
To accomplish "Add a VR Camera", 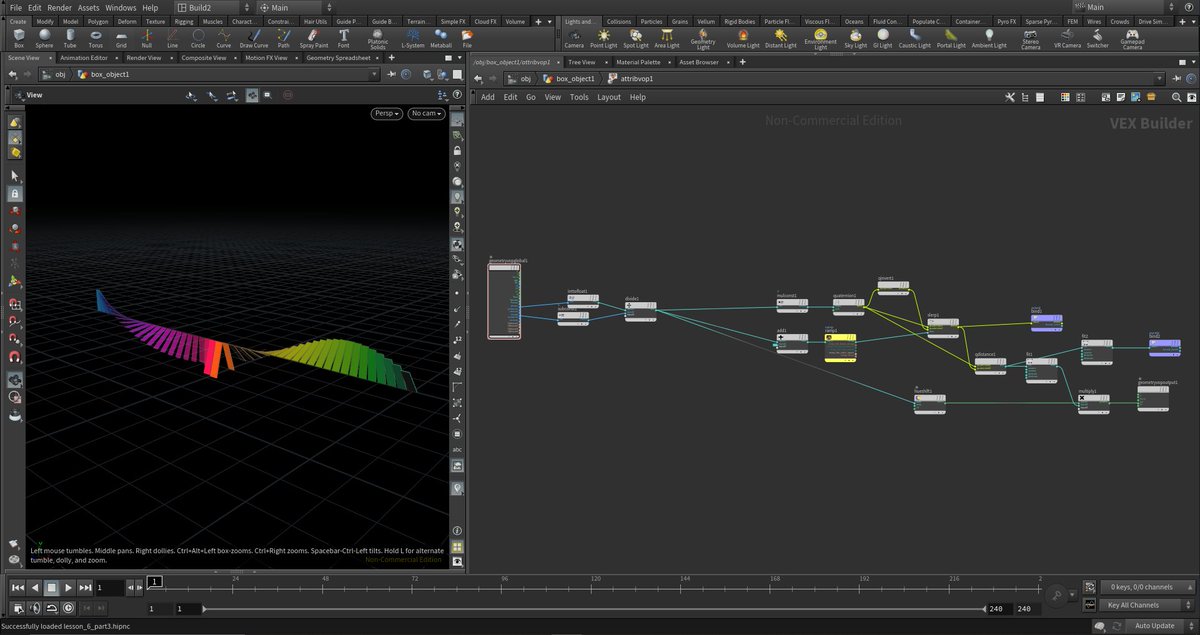I will (1068, 38).
